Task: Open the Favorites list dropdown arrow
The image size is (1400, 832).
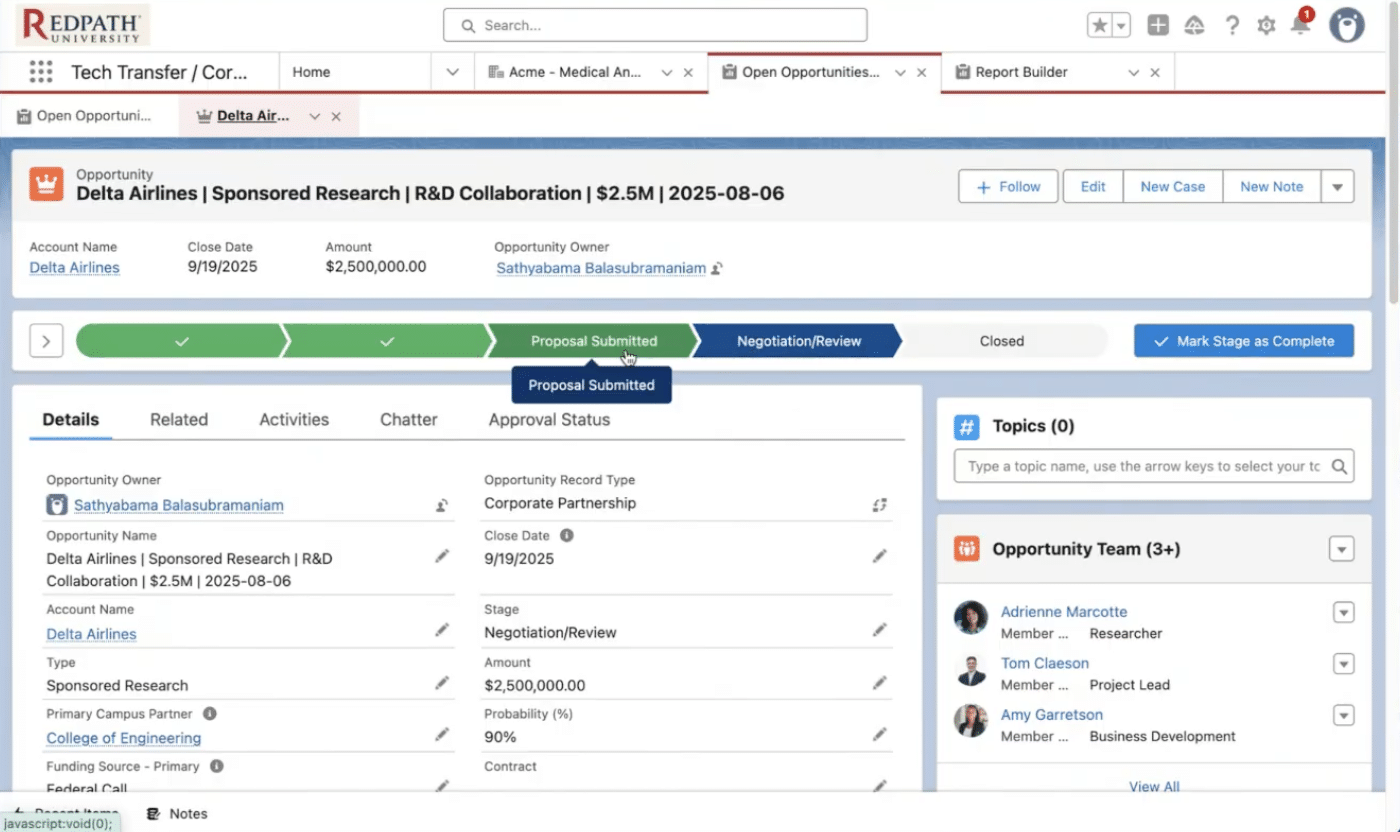Action: (1121, 26)
